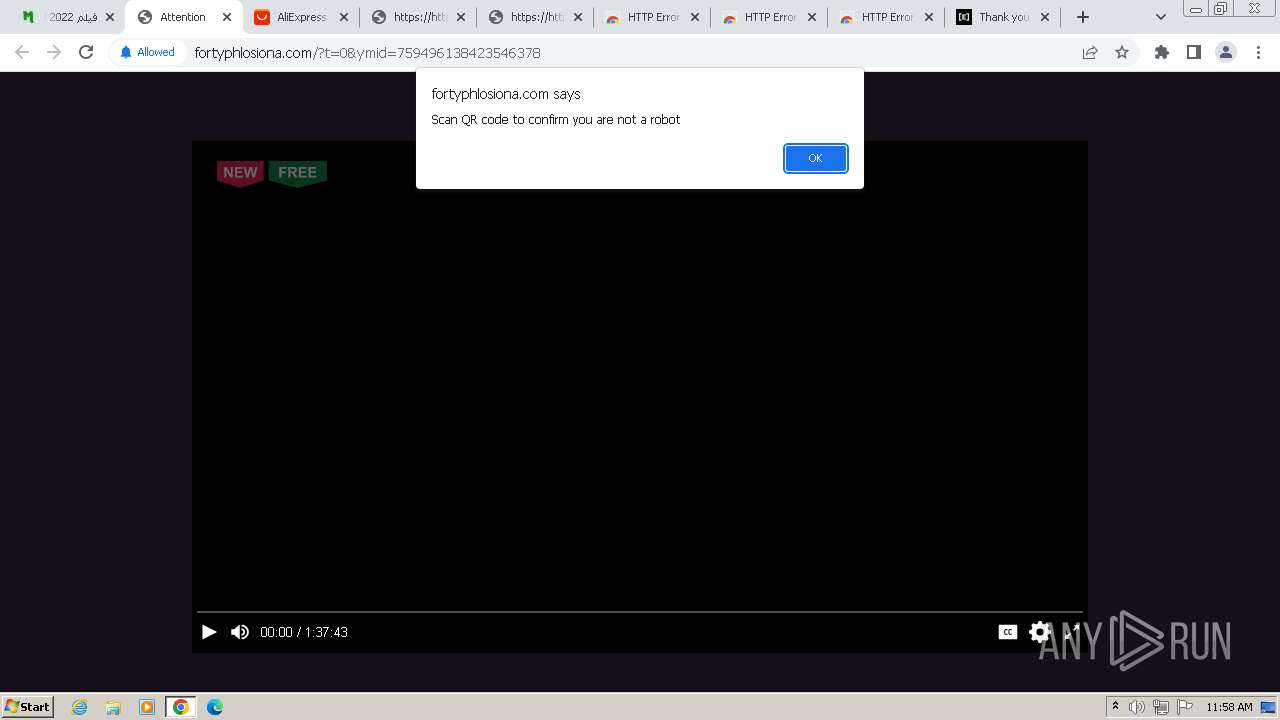Close the AliExpress tab
Viewport: 1280px width, 720px height.
[x=344, y=17]
